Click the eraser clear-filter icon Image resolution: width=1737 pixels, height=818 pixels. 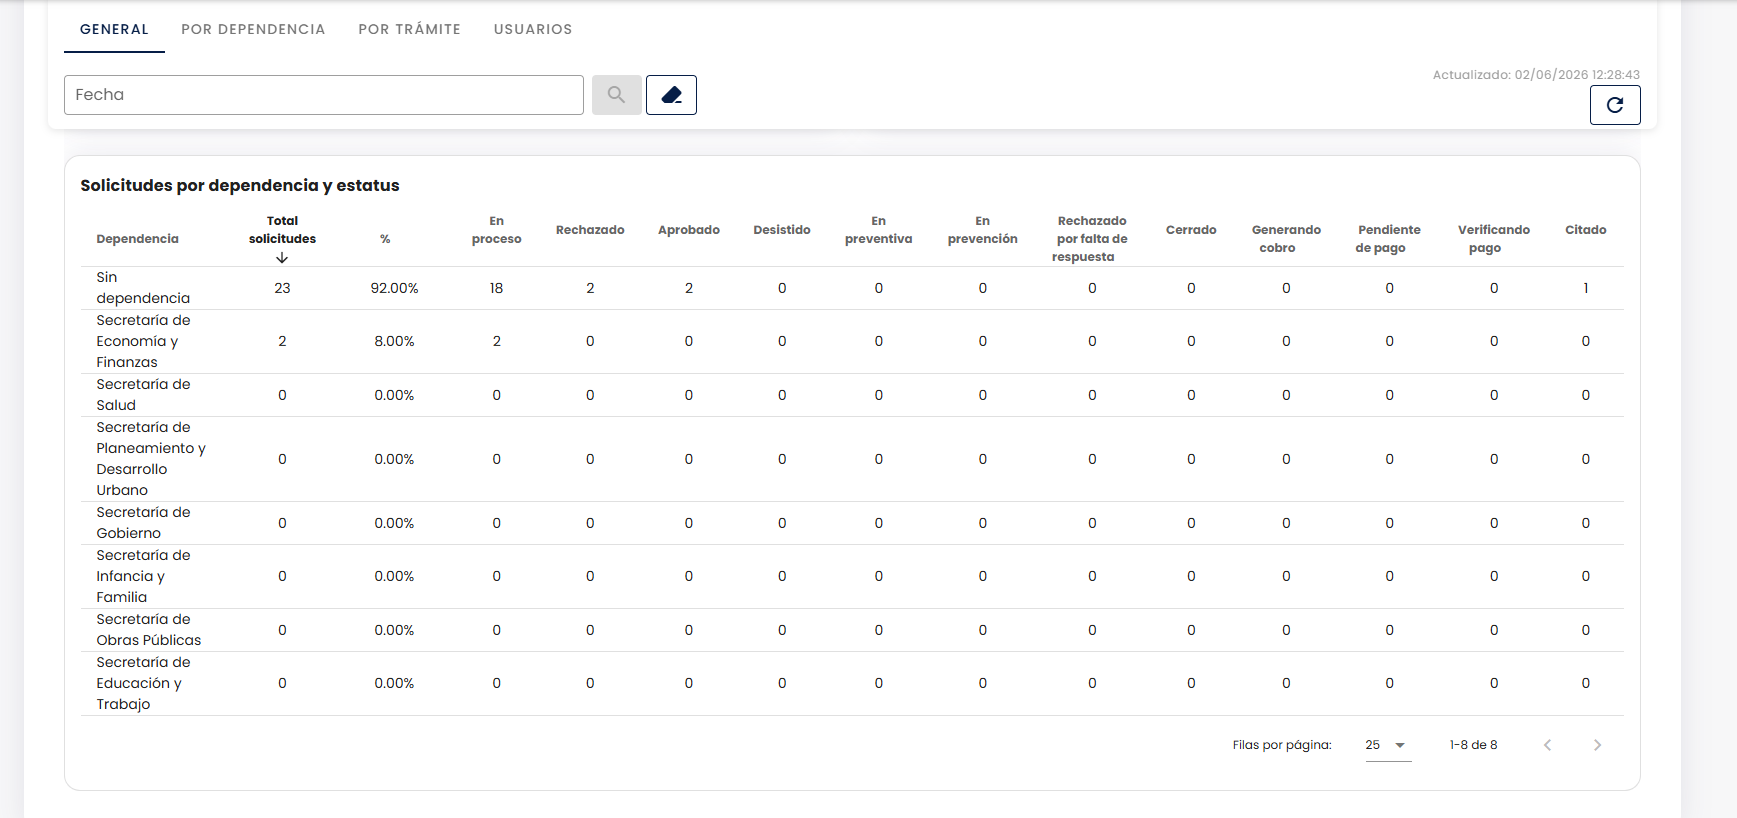671,95
